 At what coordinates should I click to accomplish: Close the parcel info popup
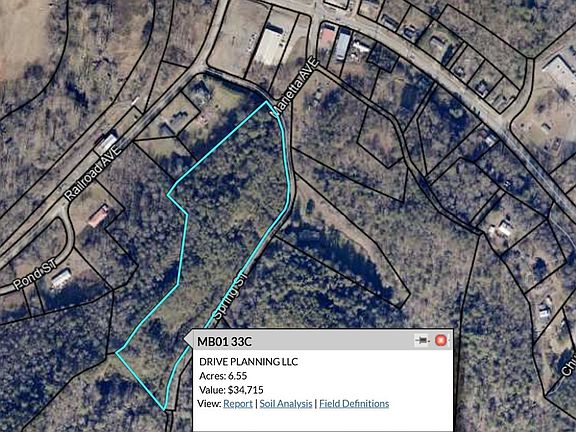click(x=441, y=340)
